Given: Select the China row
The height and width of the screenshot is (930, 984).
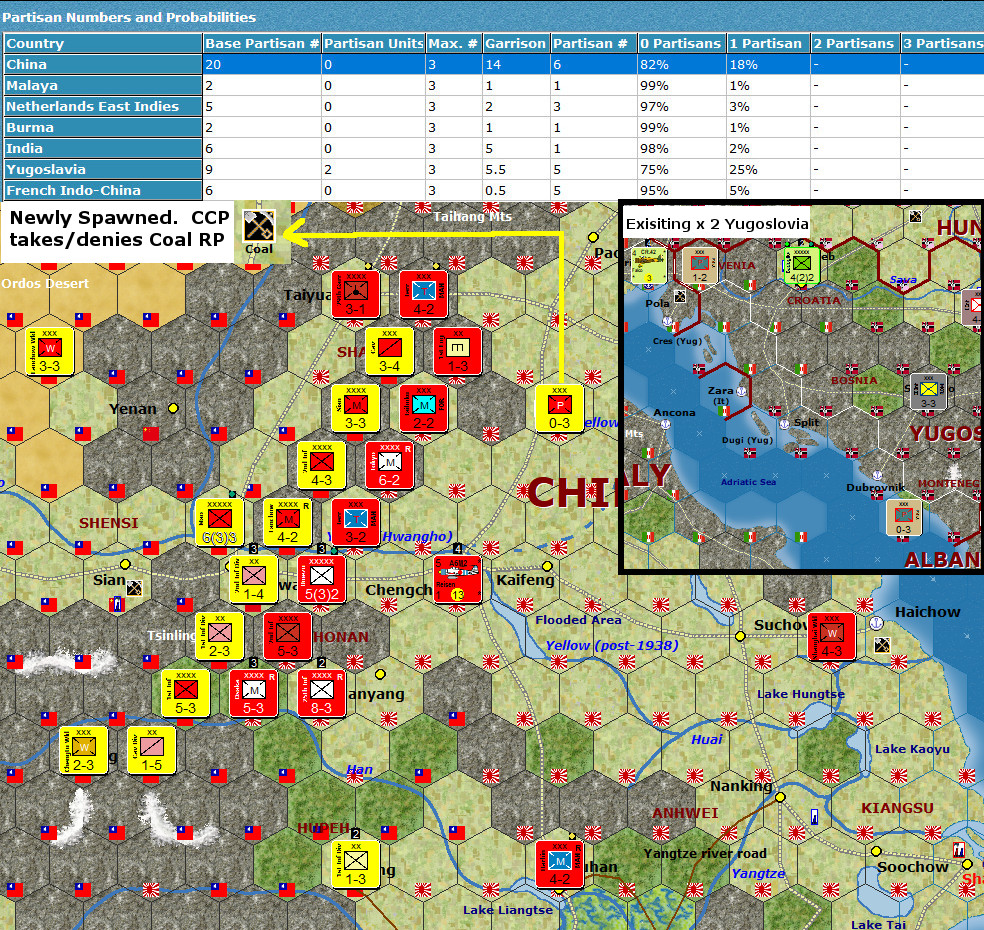Looking at the screenshot, I should 492,64.
